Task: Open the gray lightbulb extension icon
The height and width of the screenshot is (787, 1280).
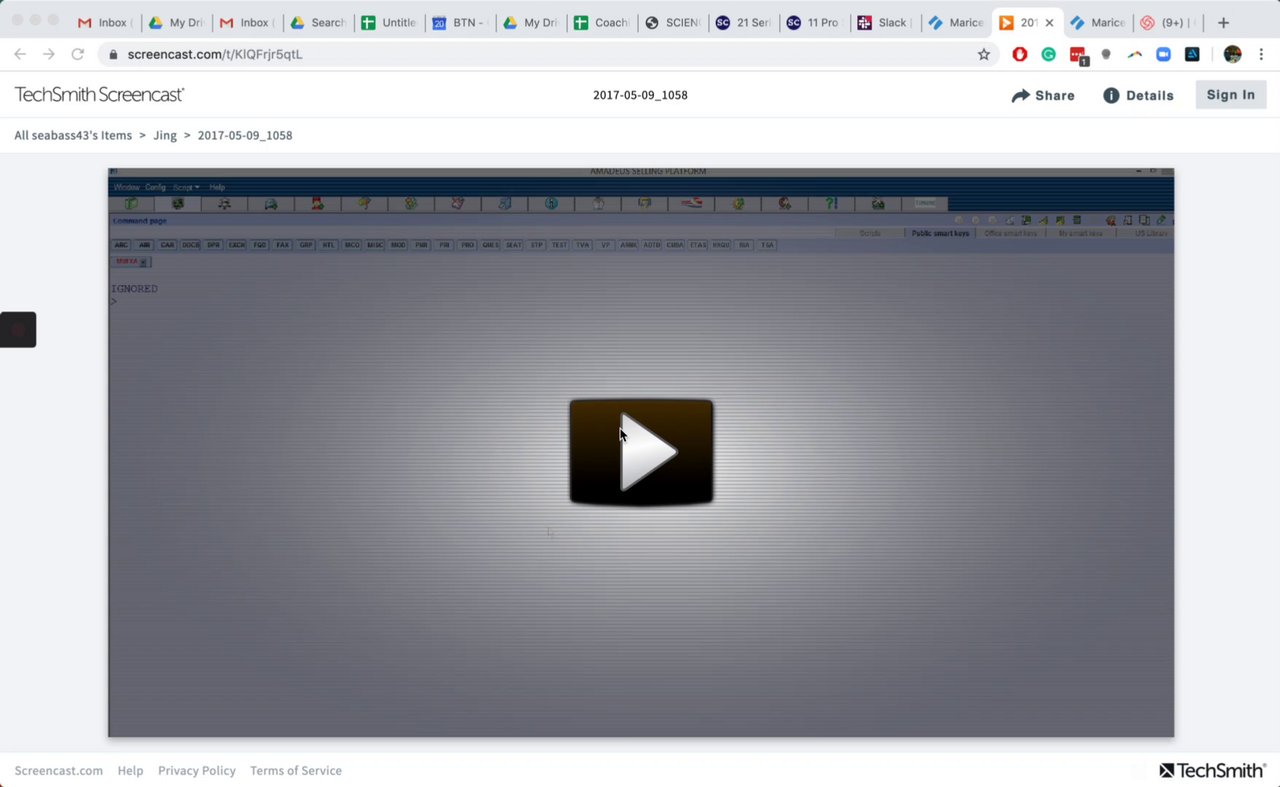Action: click(1106, 54)
